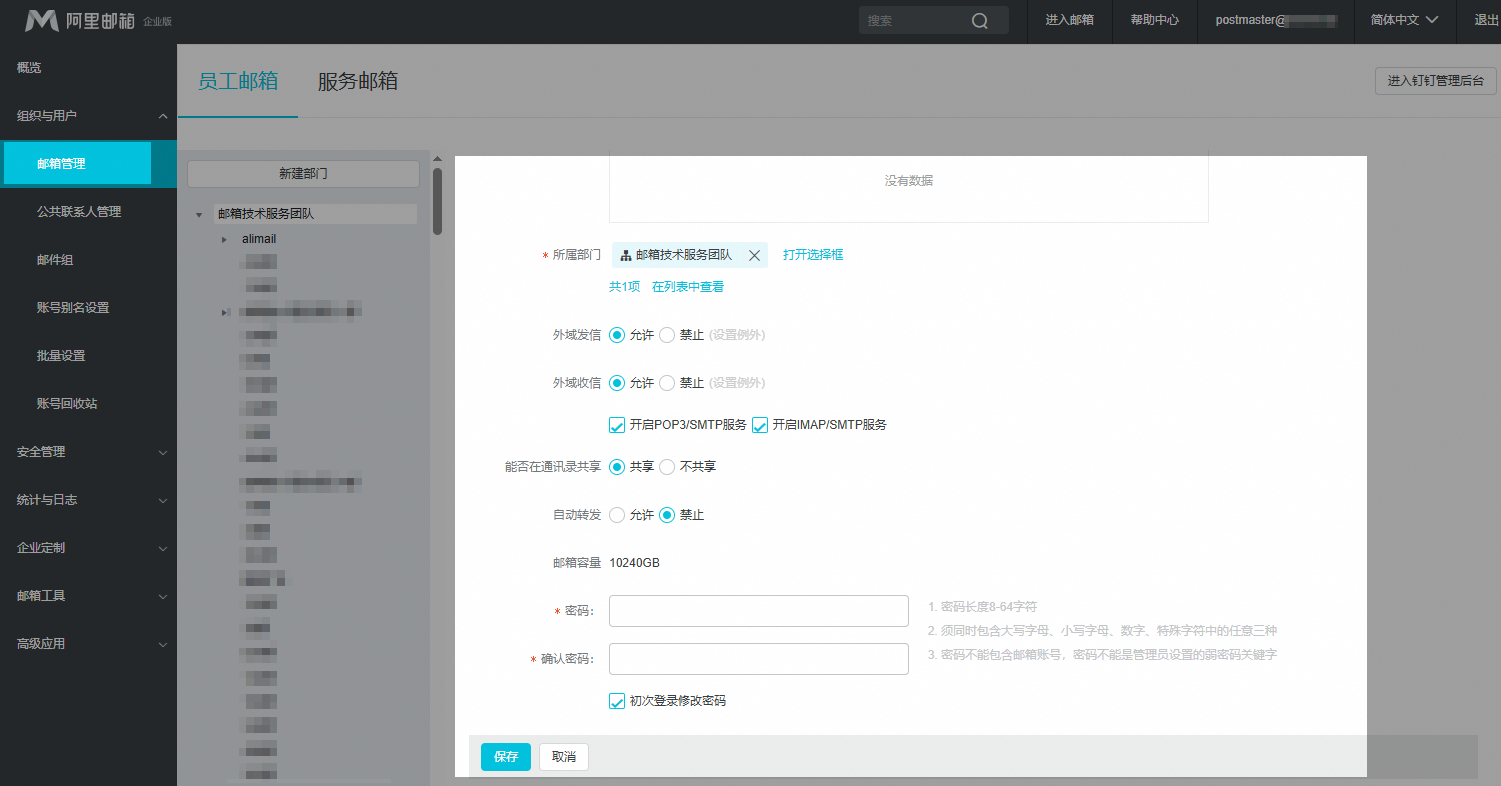Click the department tree scrollbar thumb
The height and width of the screenshot is (786, 1501).
(x=437, y=201)
